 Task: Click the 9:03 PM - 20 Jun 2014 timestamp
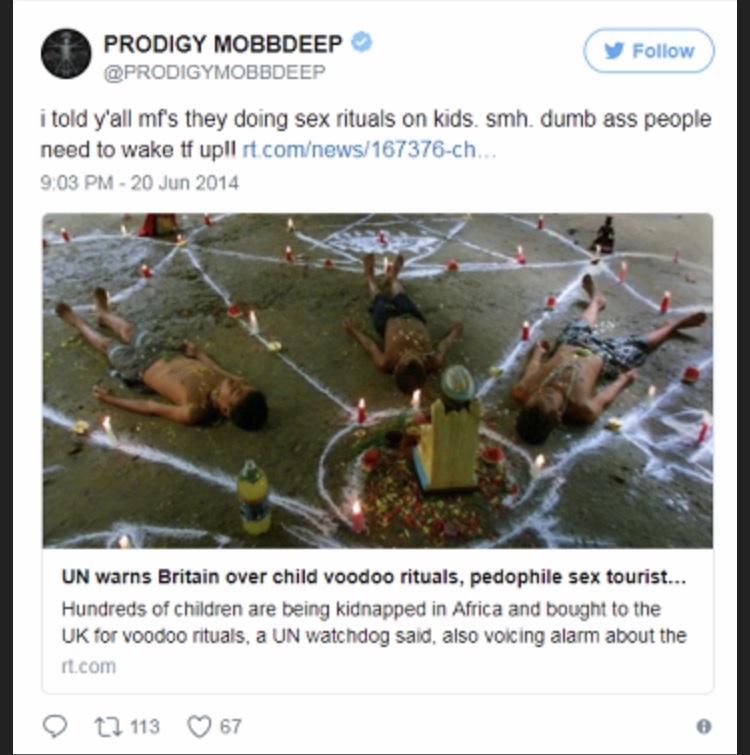[x=139, y=183]
